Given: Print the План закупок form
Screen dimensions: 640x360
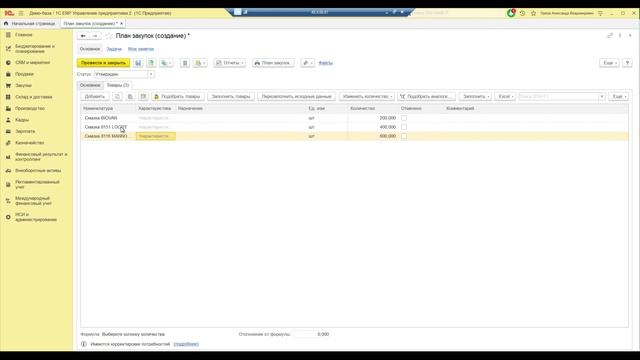Looking at the screenshot, I should pyautogui.click(x=273, y=63).
